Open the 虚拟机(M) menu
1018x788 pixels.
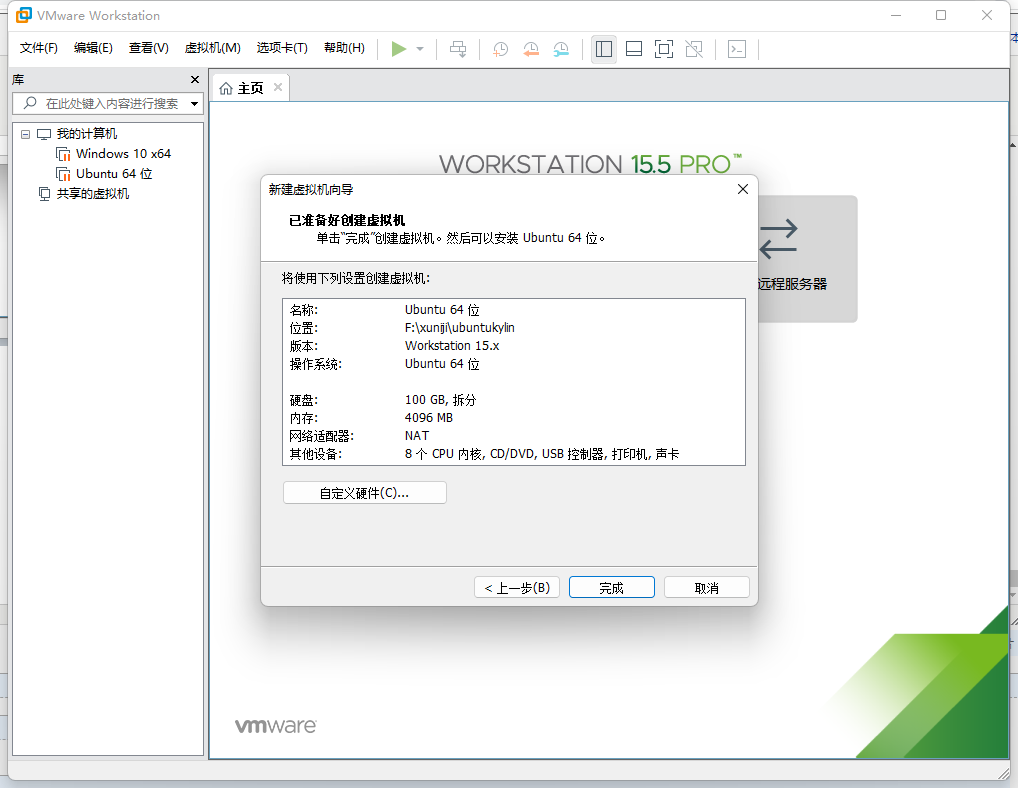click(212, 47)
